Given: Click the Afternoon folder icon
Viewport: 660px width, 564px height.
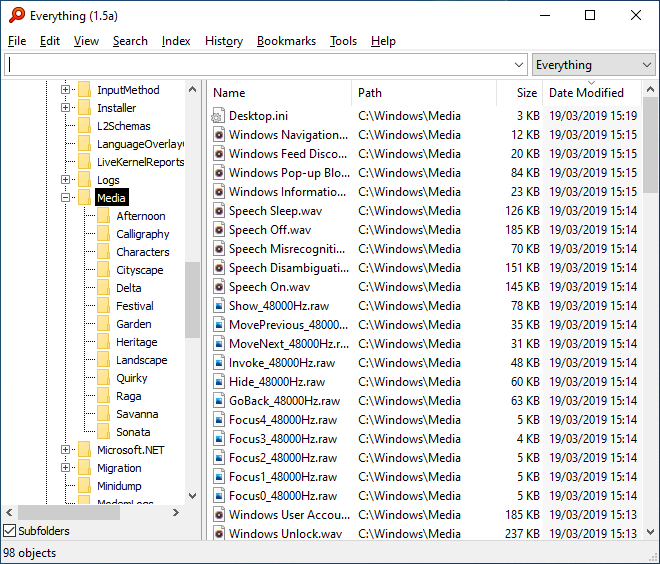Looking at the screenshot, I should click(104, 216).
